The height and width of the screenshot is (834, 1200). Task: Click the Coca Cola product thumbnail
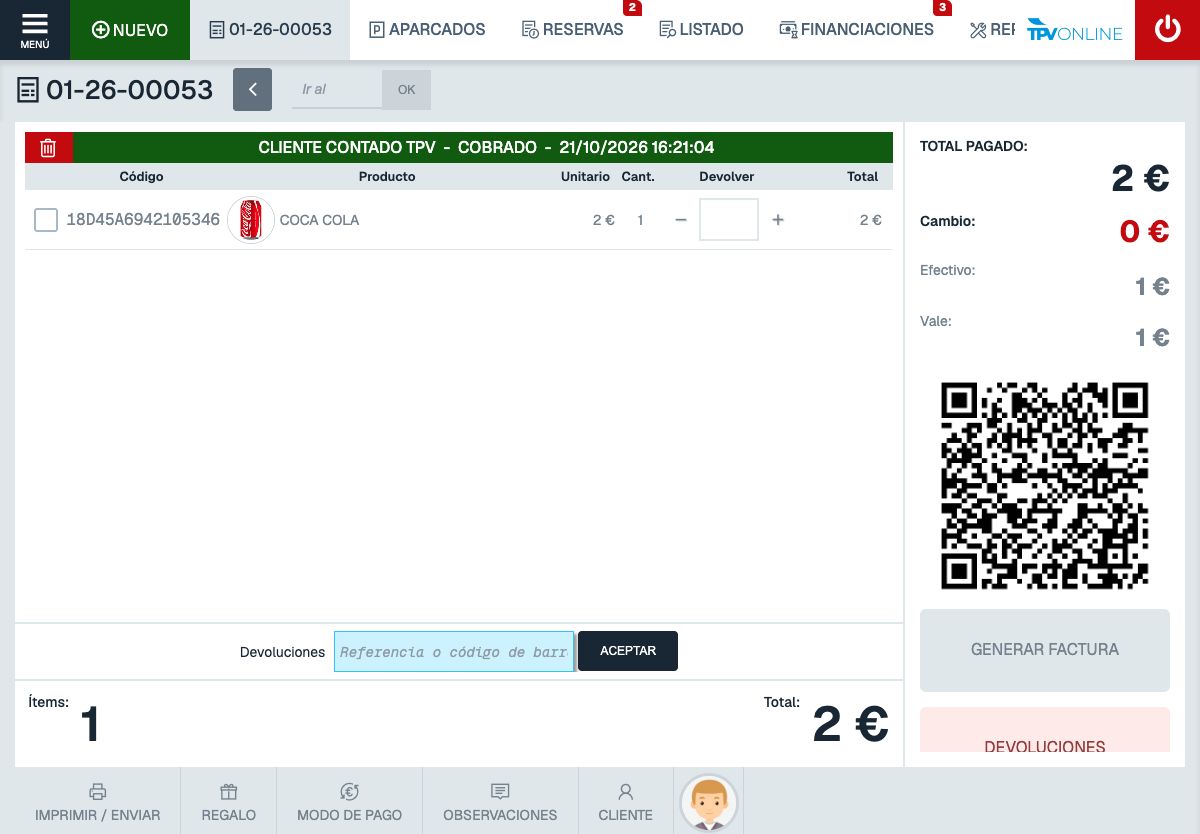(x=251, y=220)
